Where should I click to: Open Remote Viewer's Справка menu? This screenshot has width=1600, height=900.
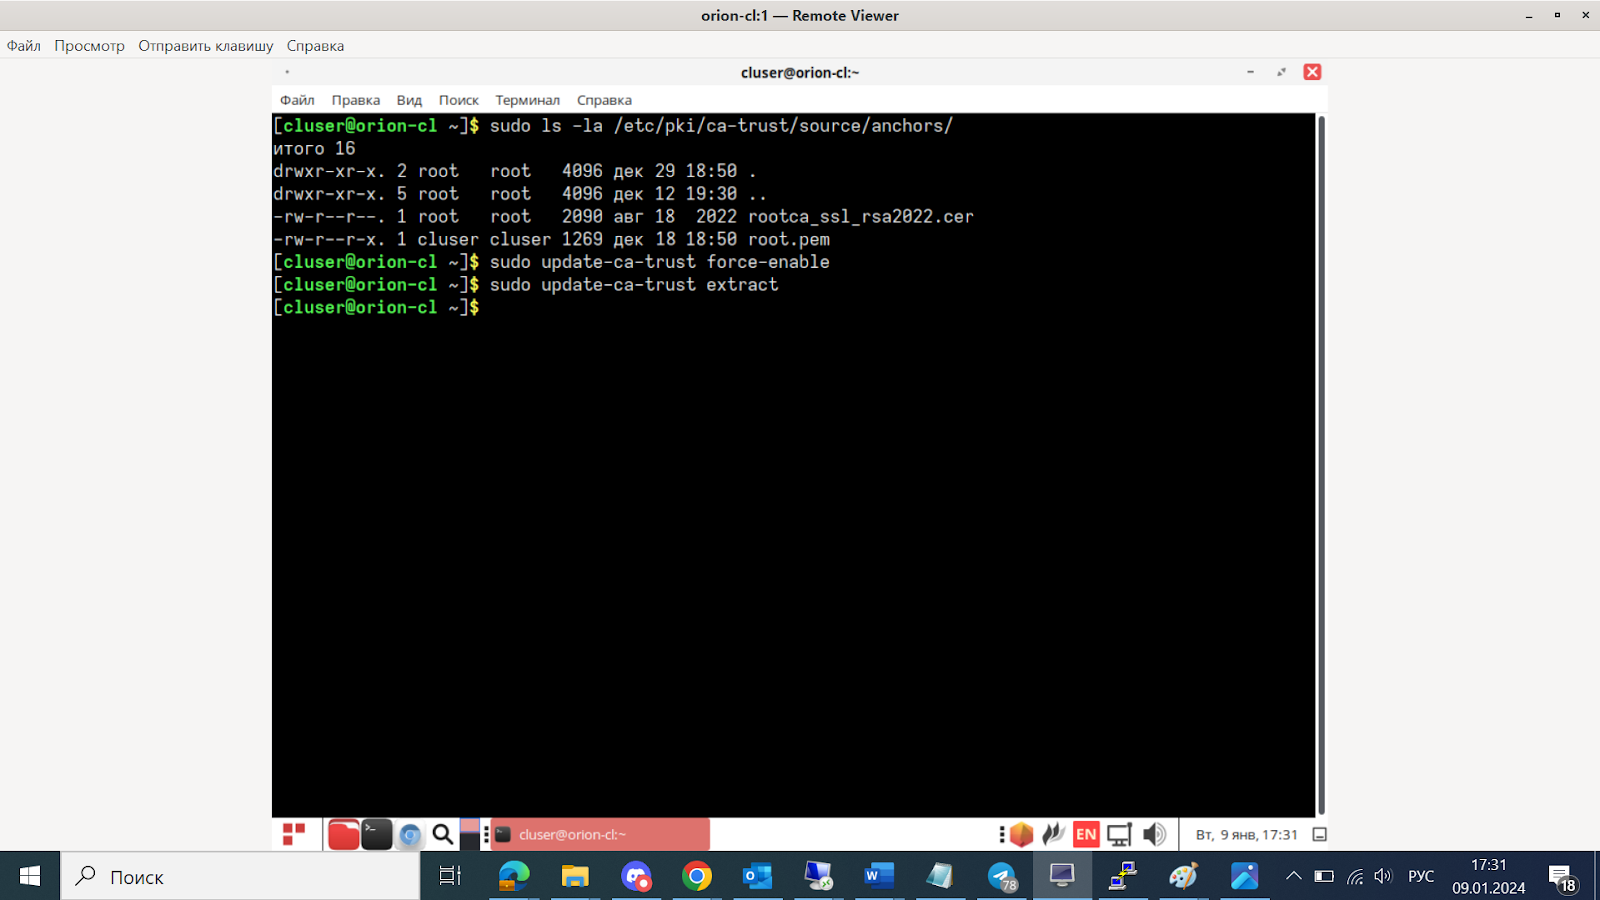click(315, 46)
